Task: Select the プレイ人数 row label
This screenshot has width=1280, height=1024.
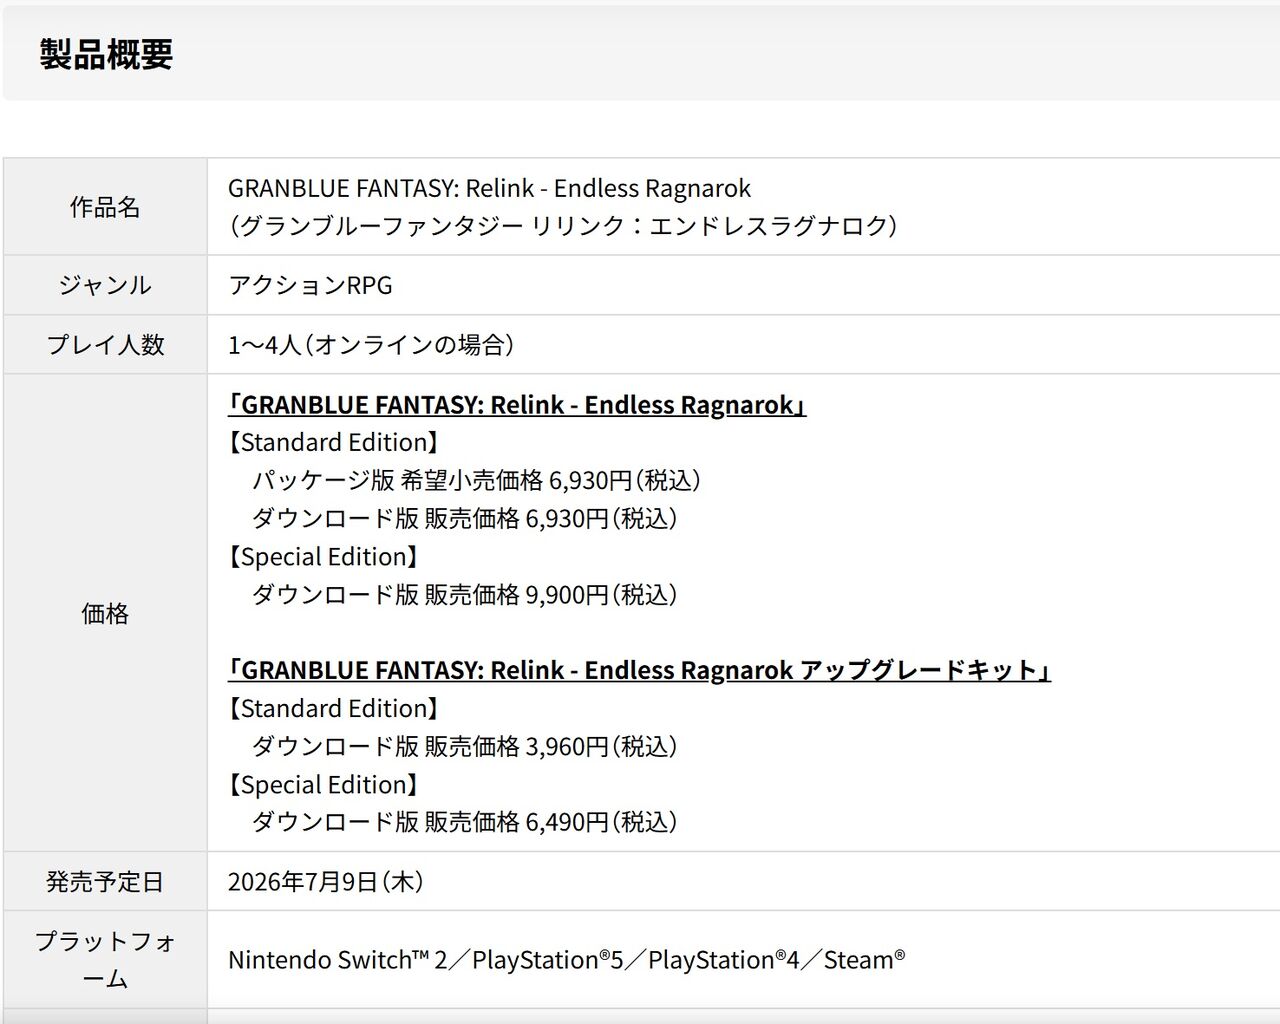Action: (105, 345)
